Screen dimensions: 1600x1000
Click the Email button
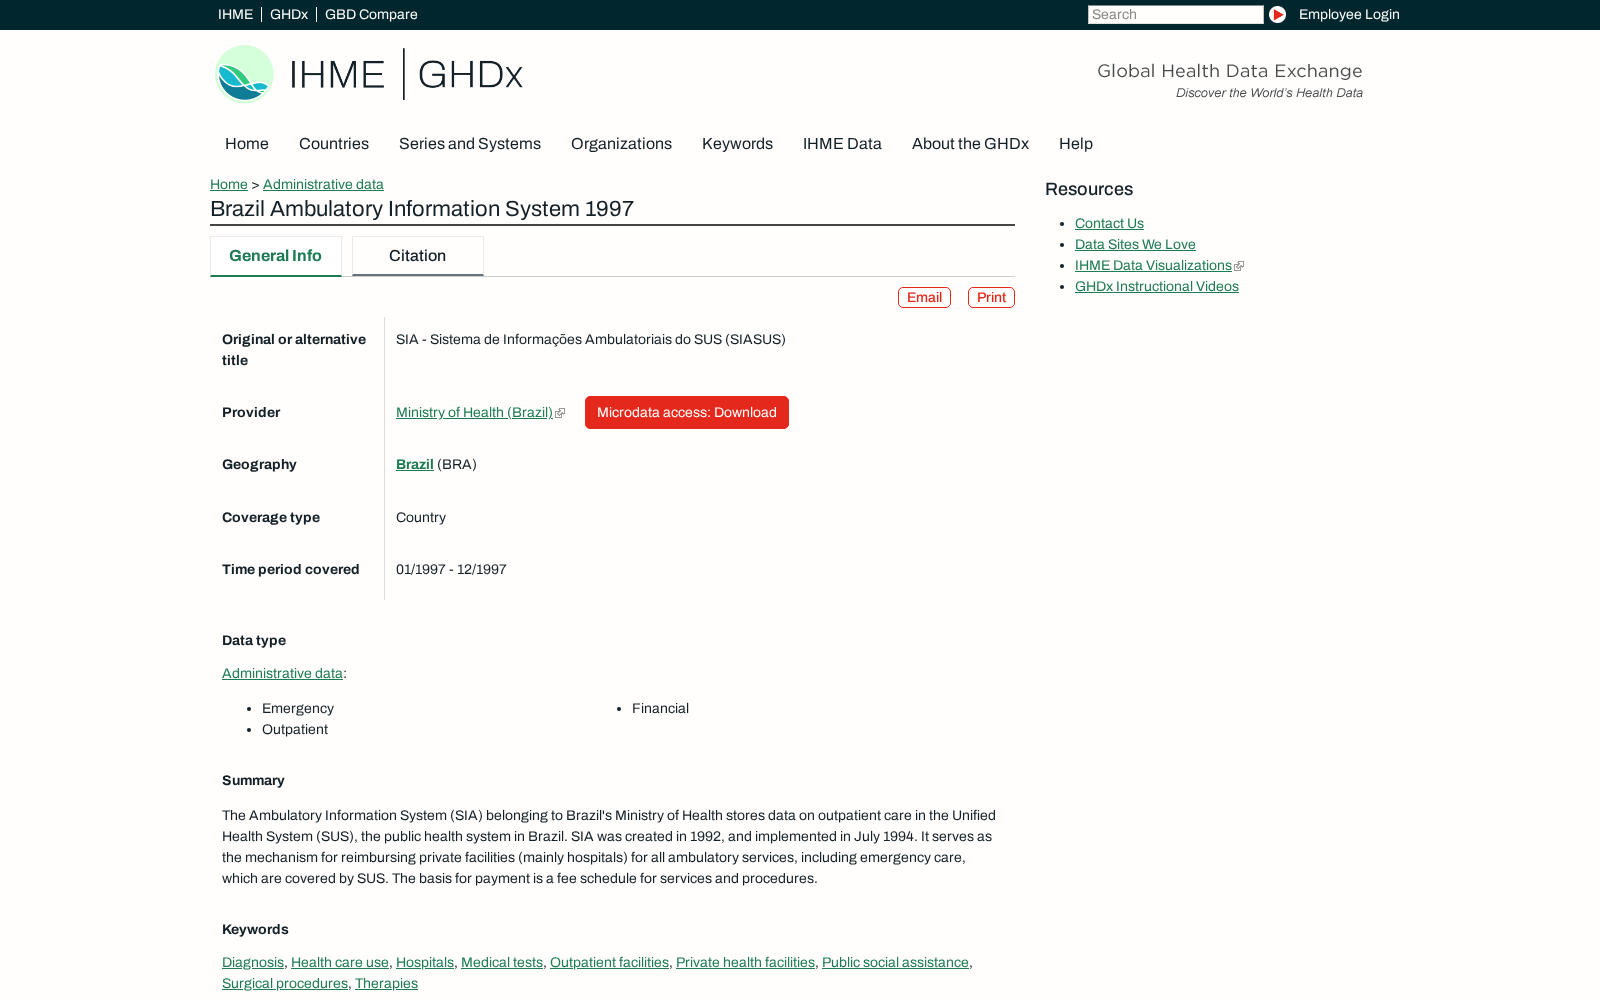(x=924, y=297)
